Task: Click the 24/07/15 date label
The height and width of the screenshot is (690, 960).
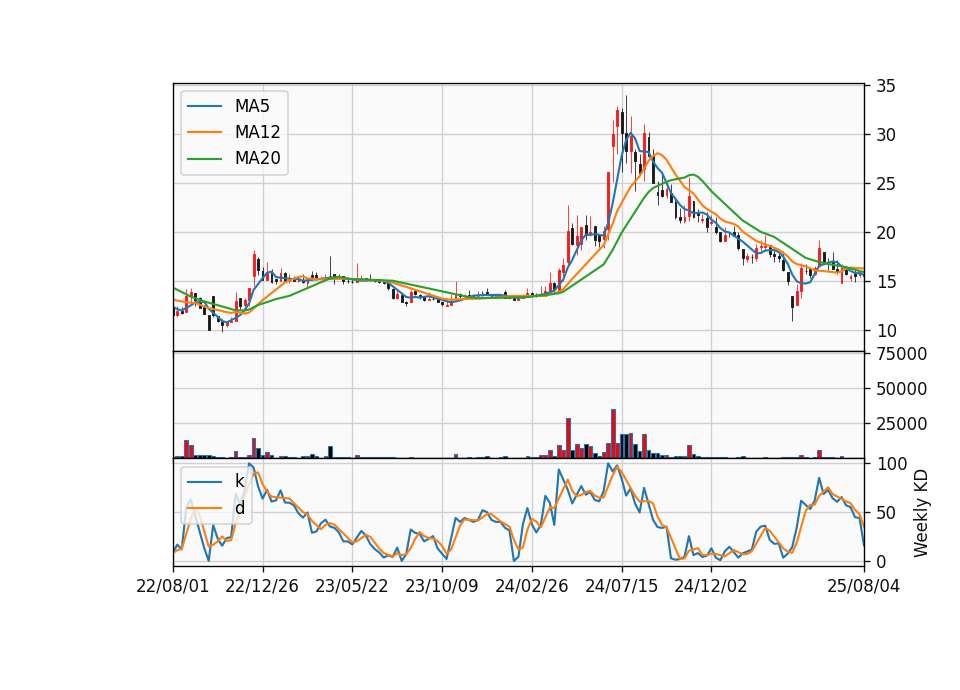Action: [621, 586]
